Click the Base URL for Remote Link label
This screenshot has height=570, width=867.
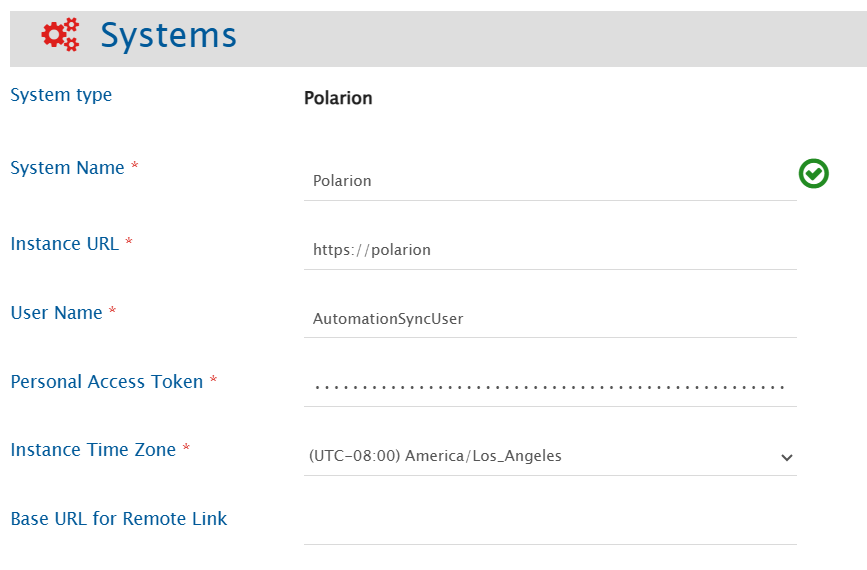[118, 519]
